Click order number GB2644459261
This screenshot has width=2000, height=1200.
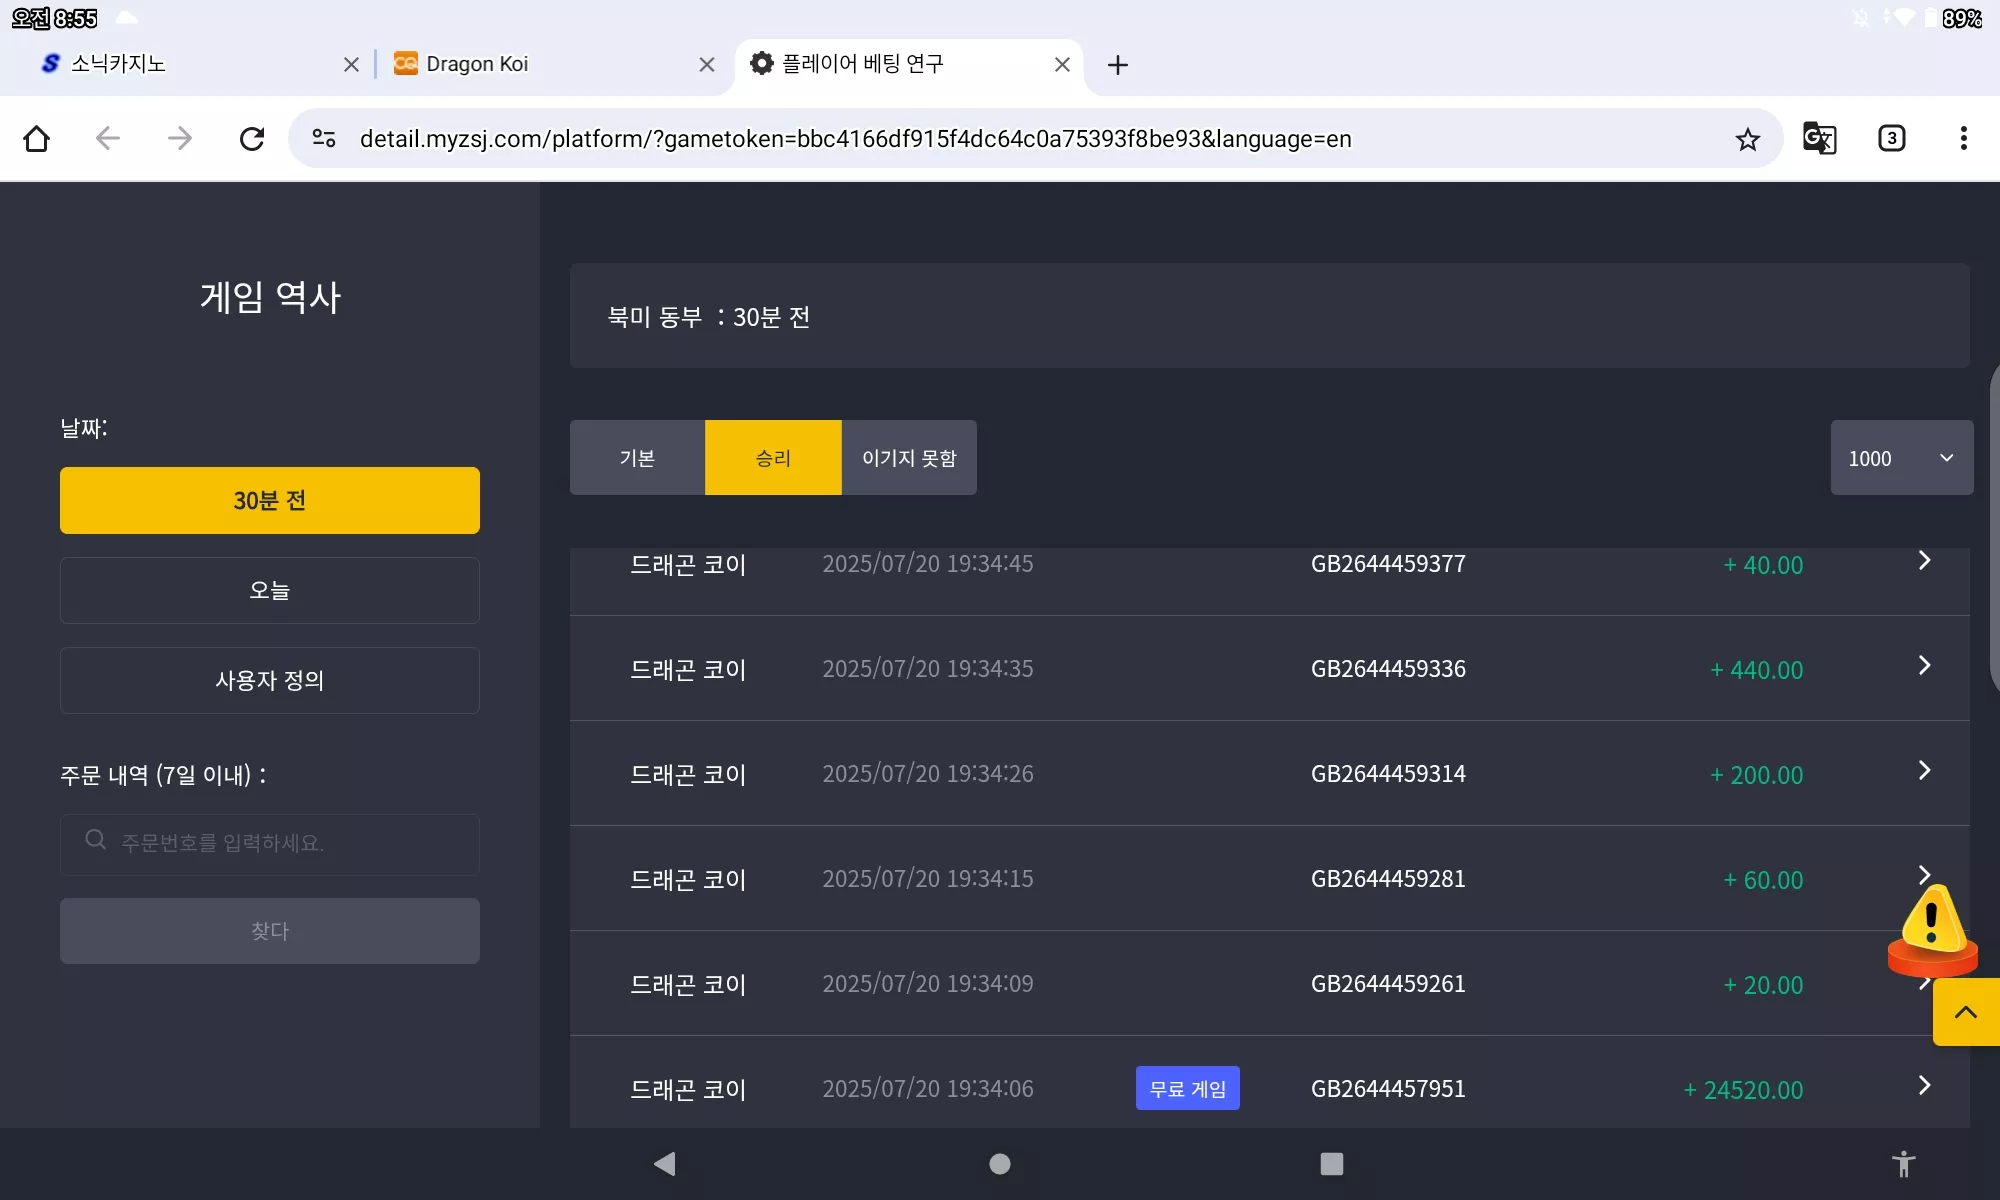pos(1388,984)
